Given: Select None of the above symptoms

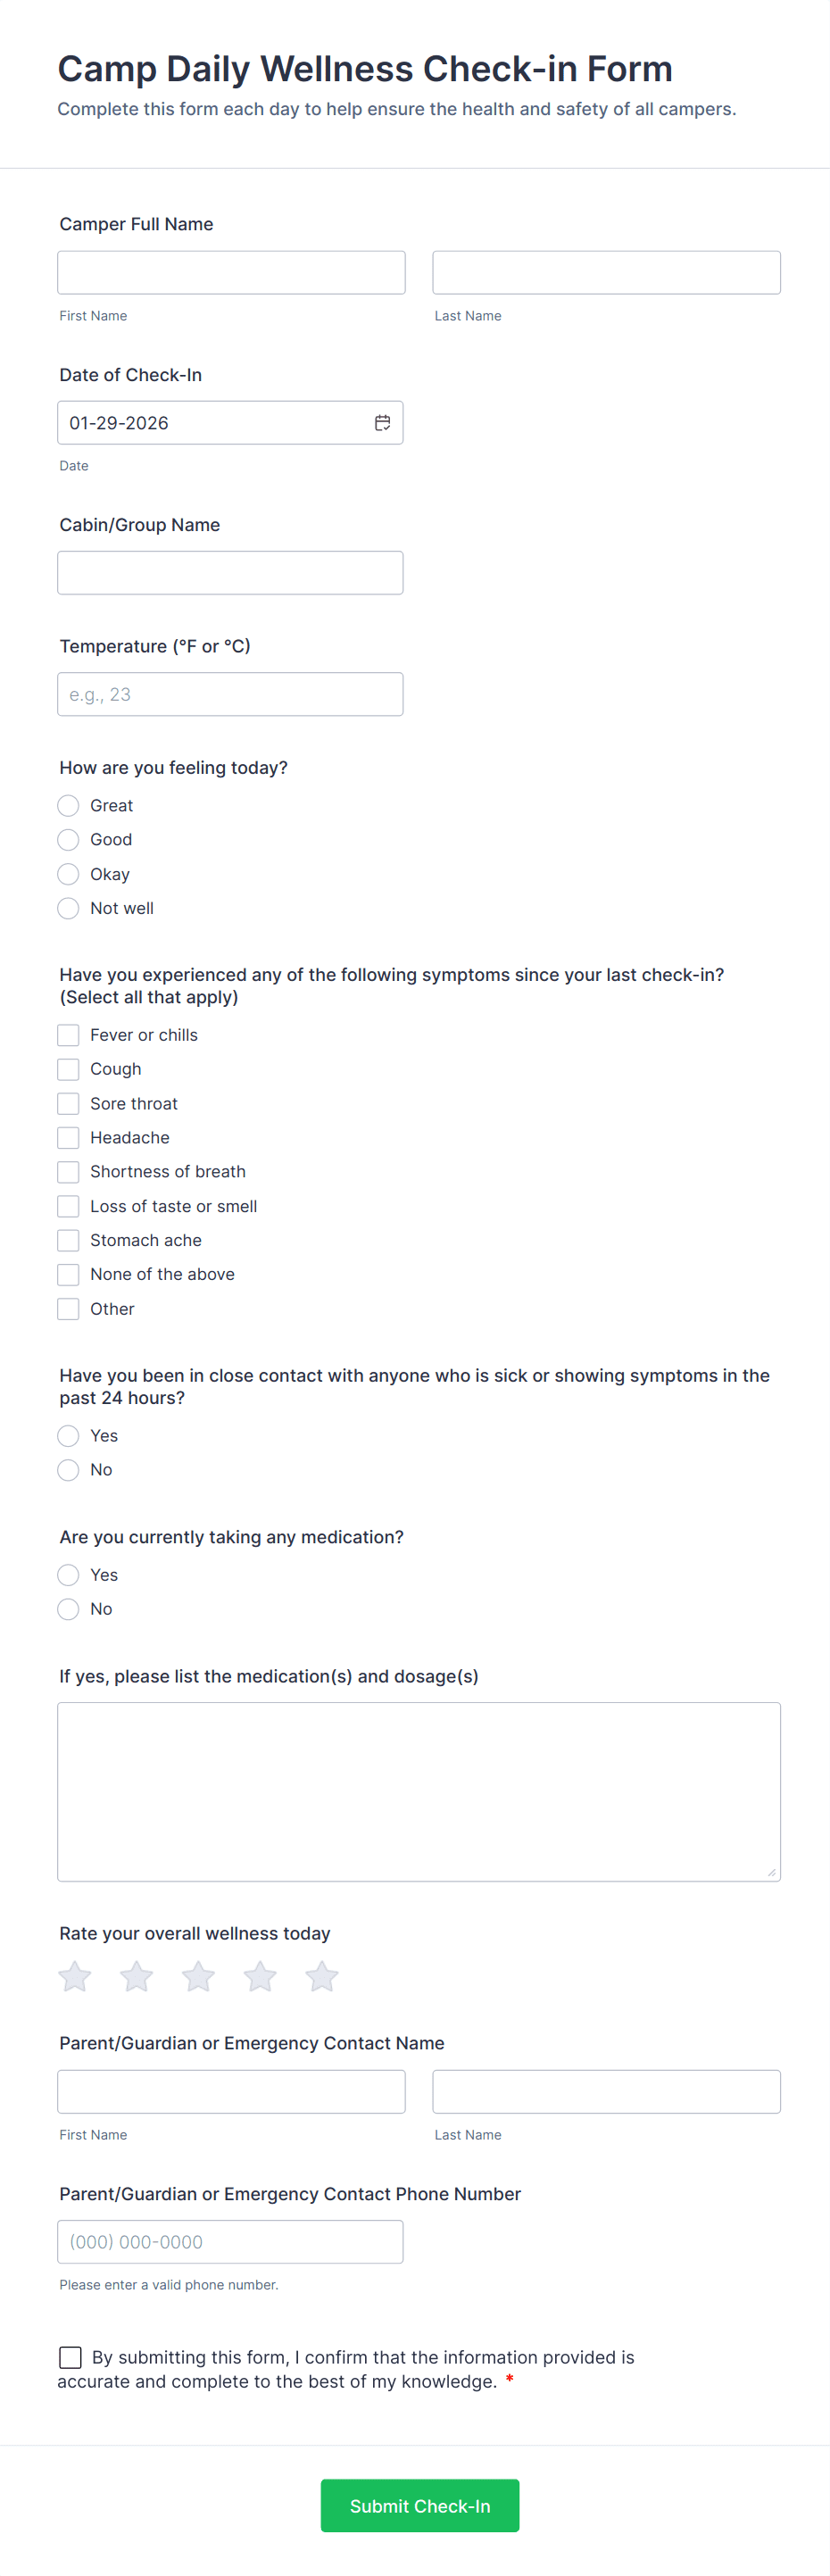Looking at the screenshot, I should pyautogui.click(x=68, y=1274).
